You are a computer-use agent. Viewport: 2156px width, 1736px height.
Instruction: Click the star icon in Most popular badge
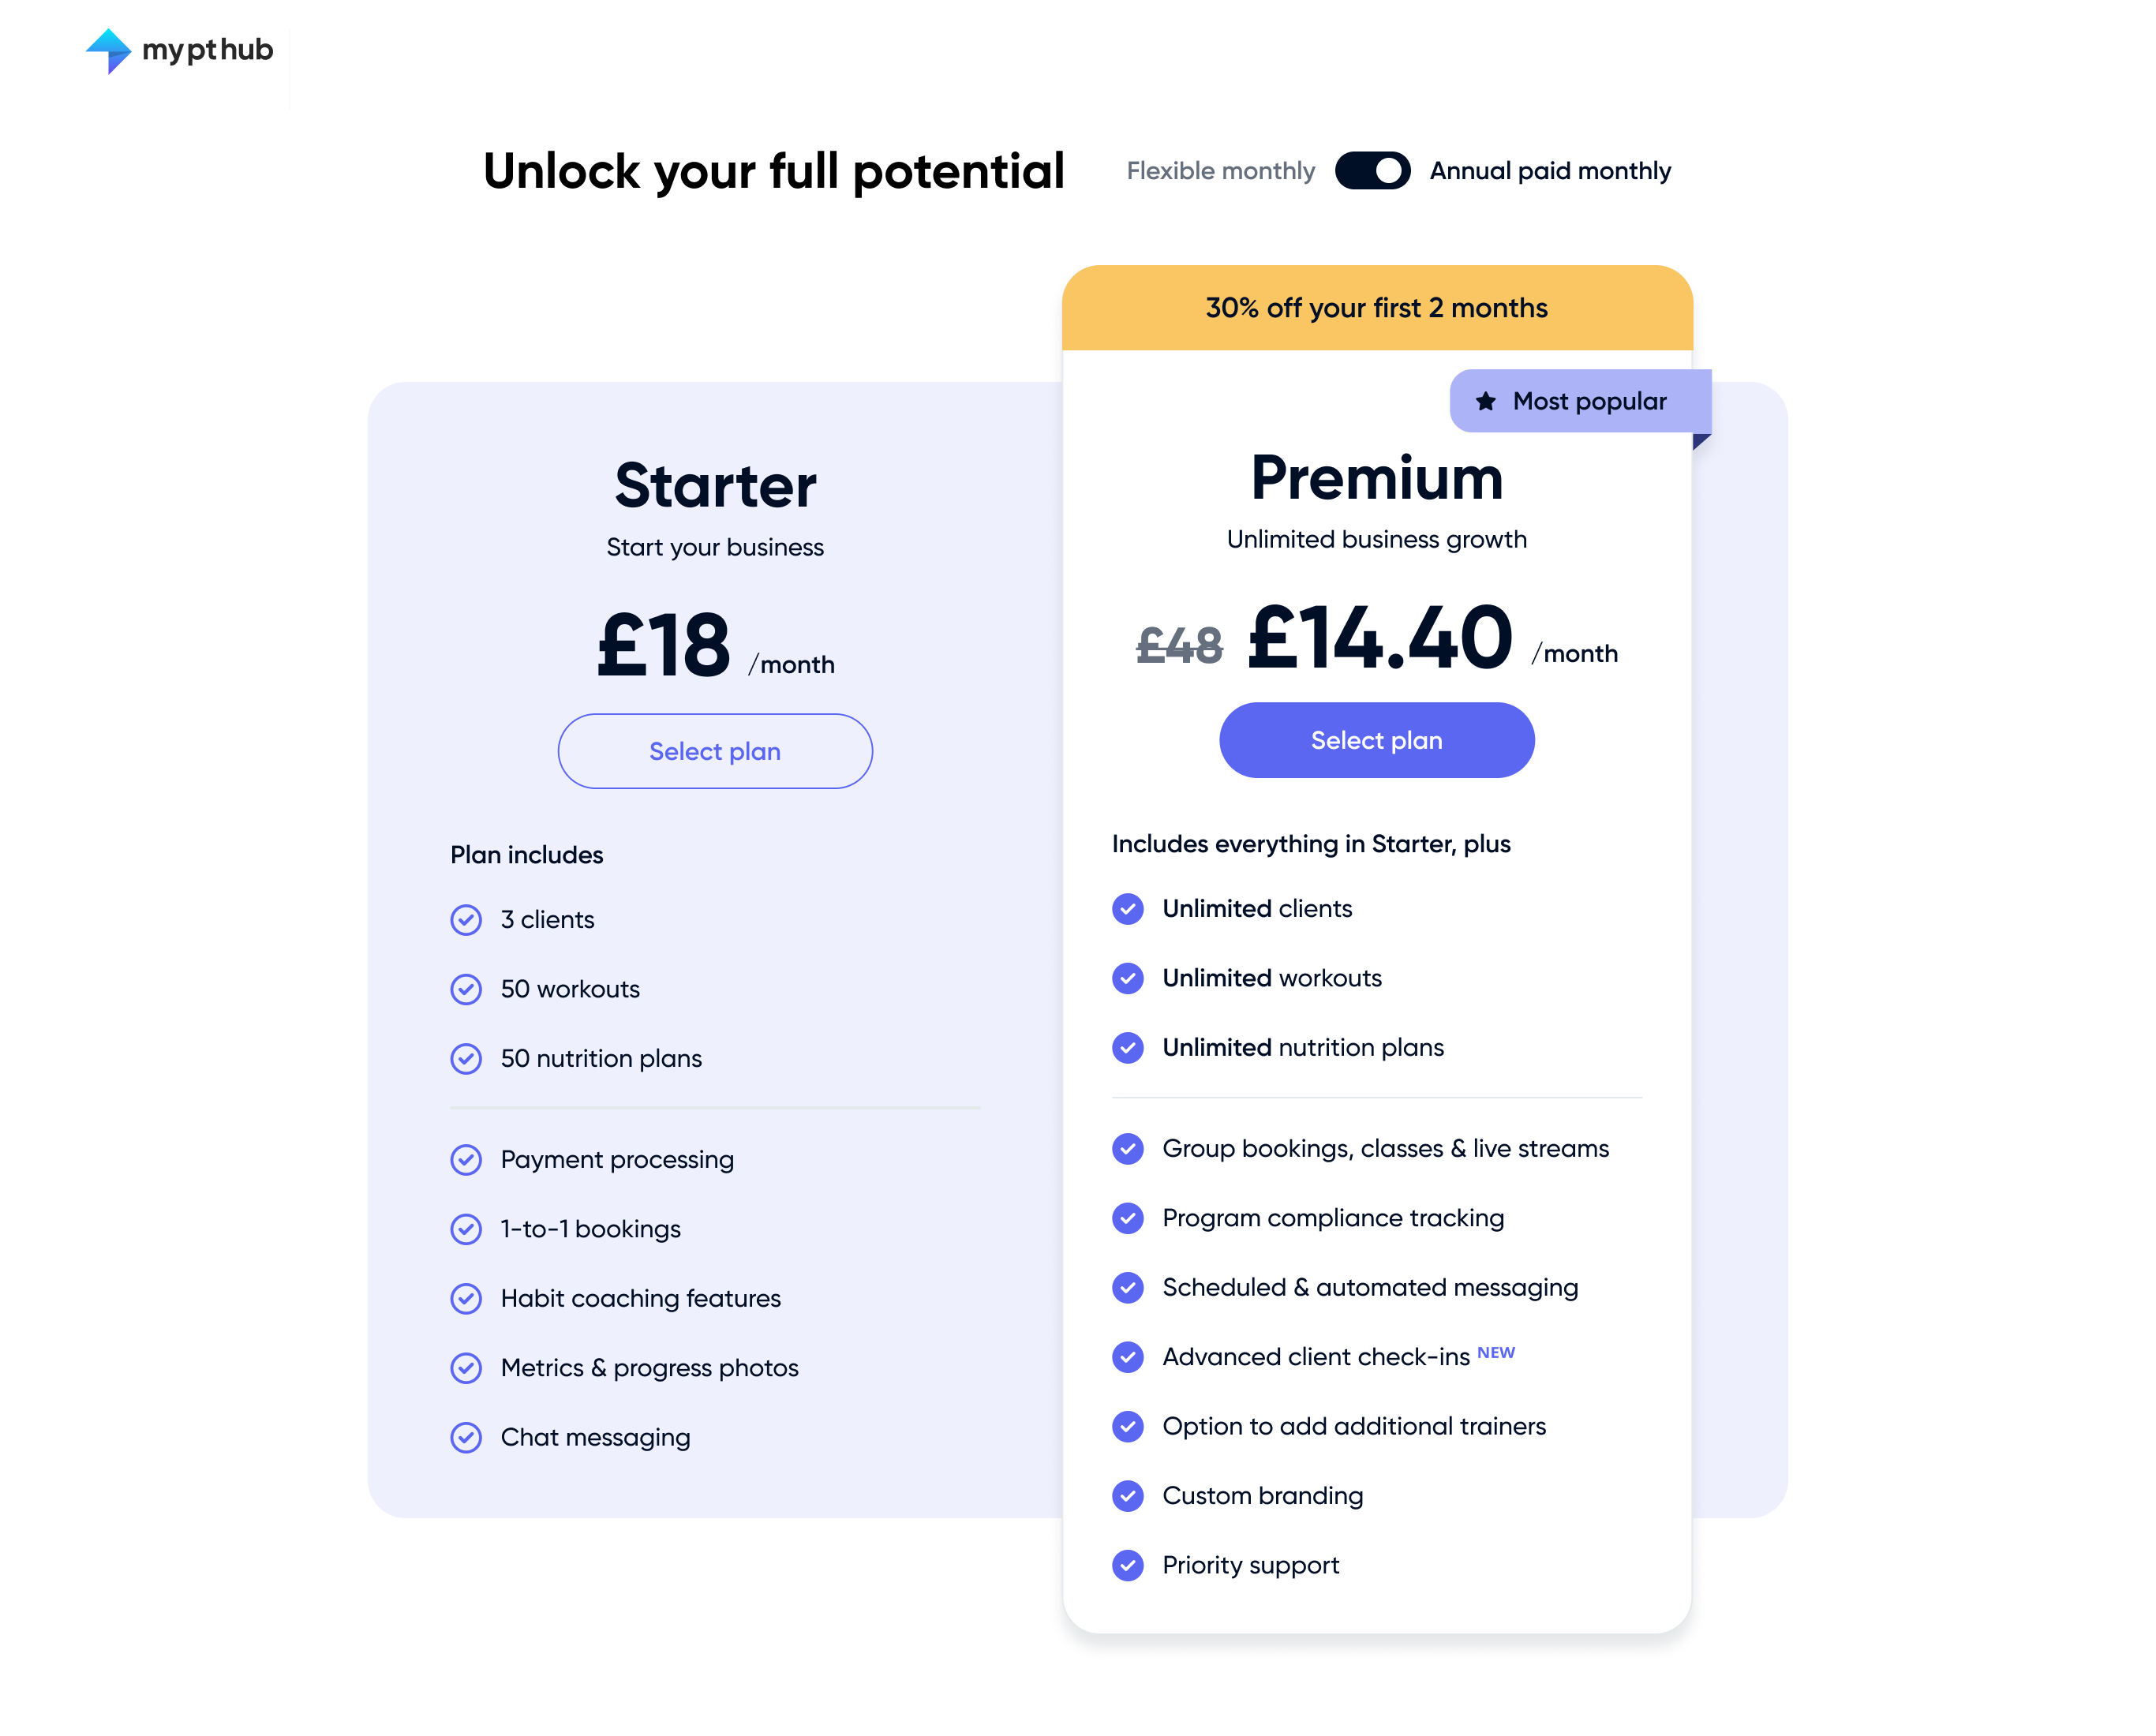point(1485,401)
